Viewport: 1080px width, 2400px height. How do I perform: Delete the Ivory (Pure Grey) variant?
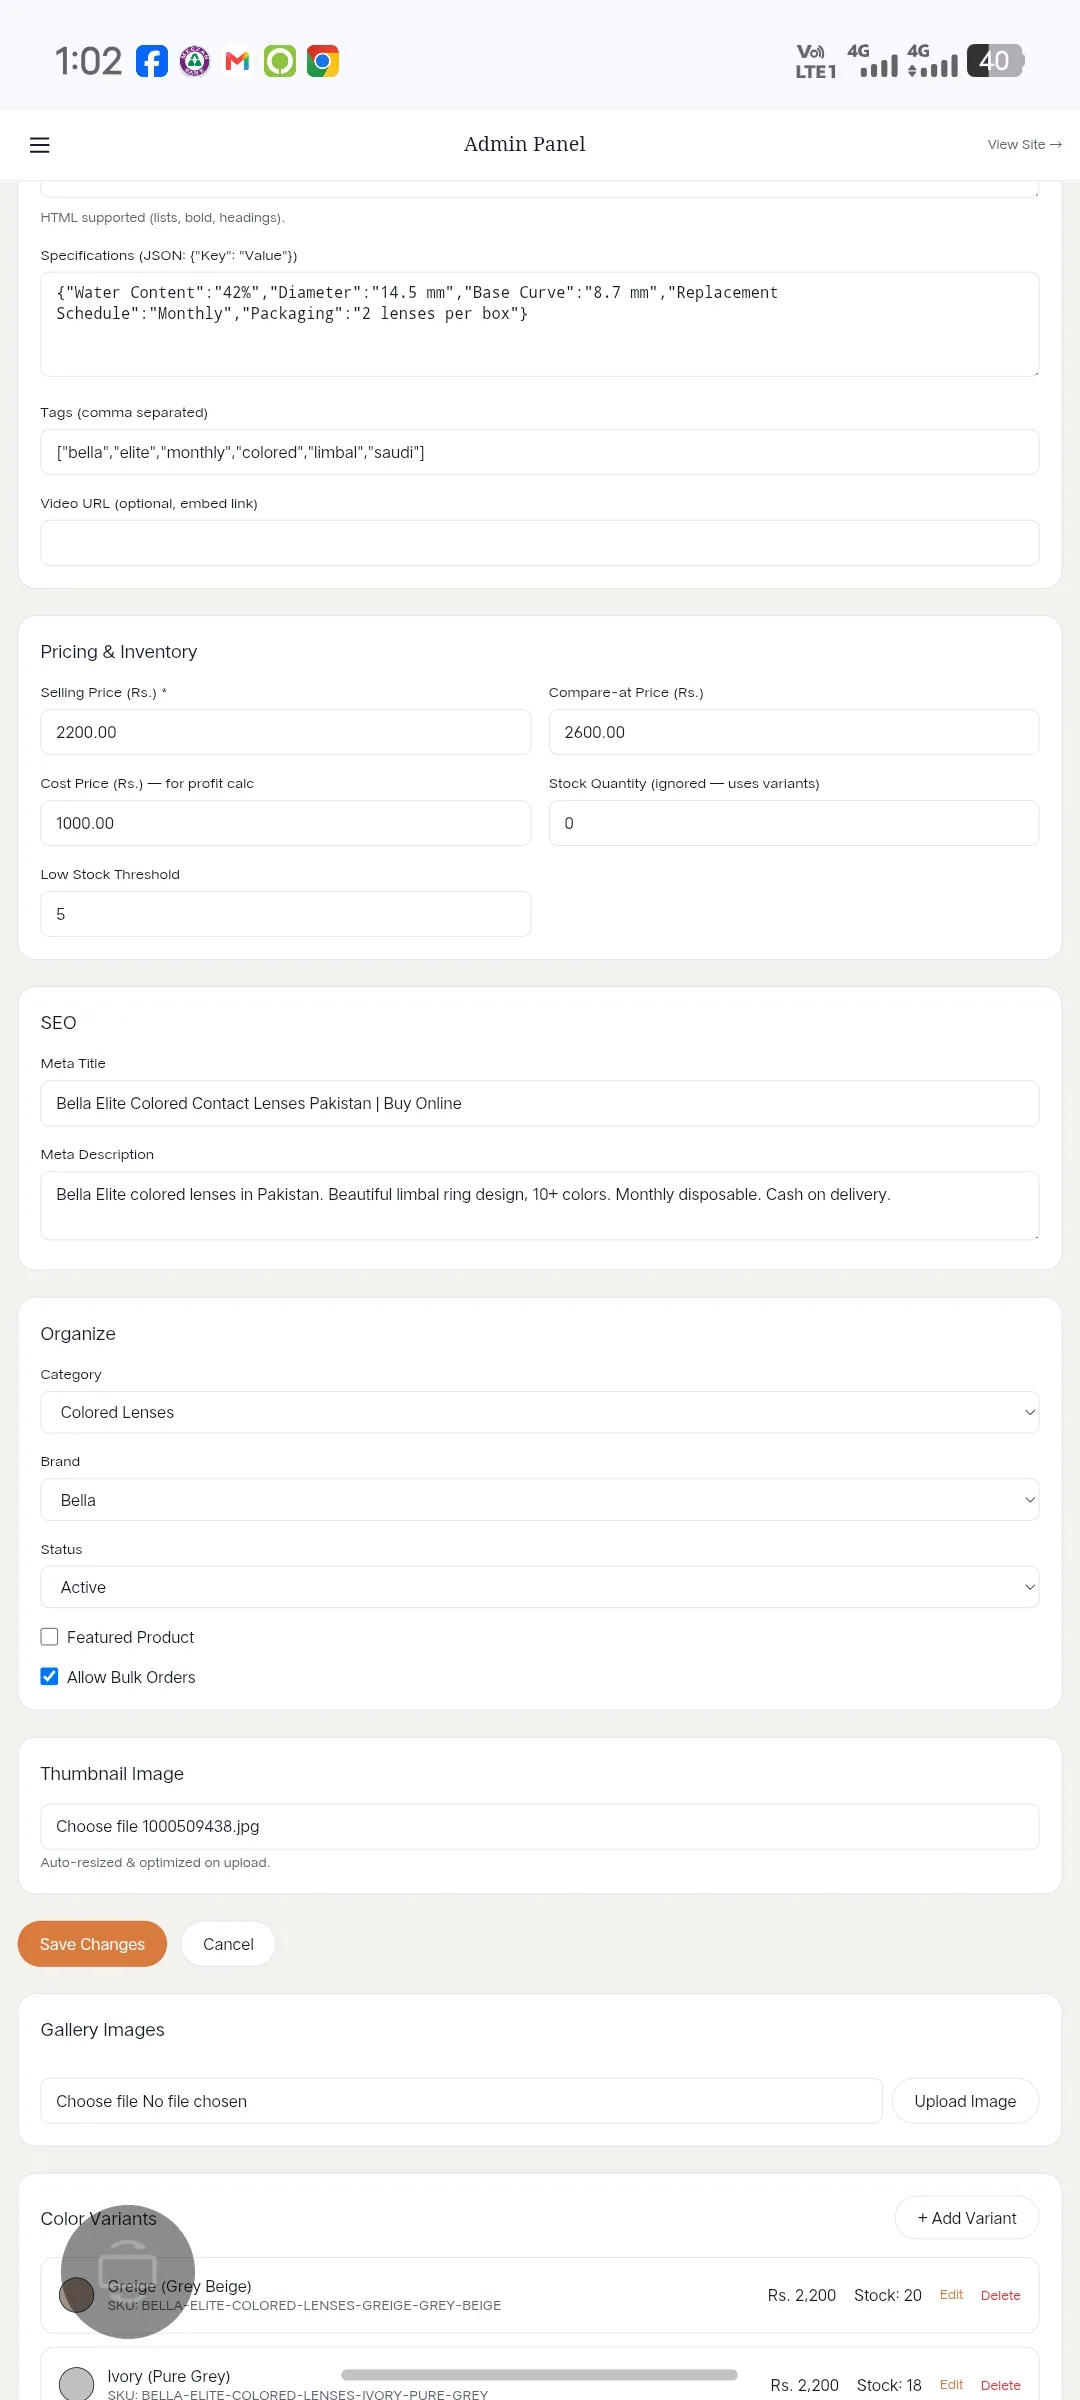click(x=1000, y=2385)
